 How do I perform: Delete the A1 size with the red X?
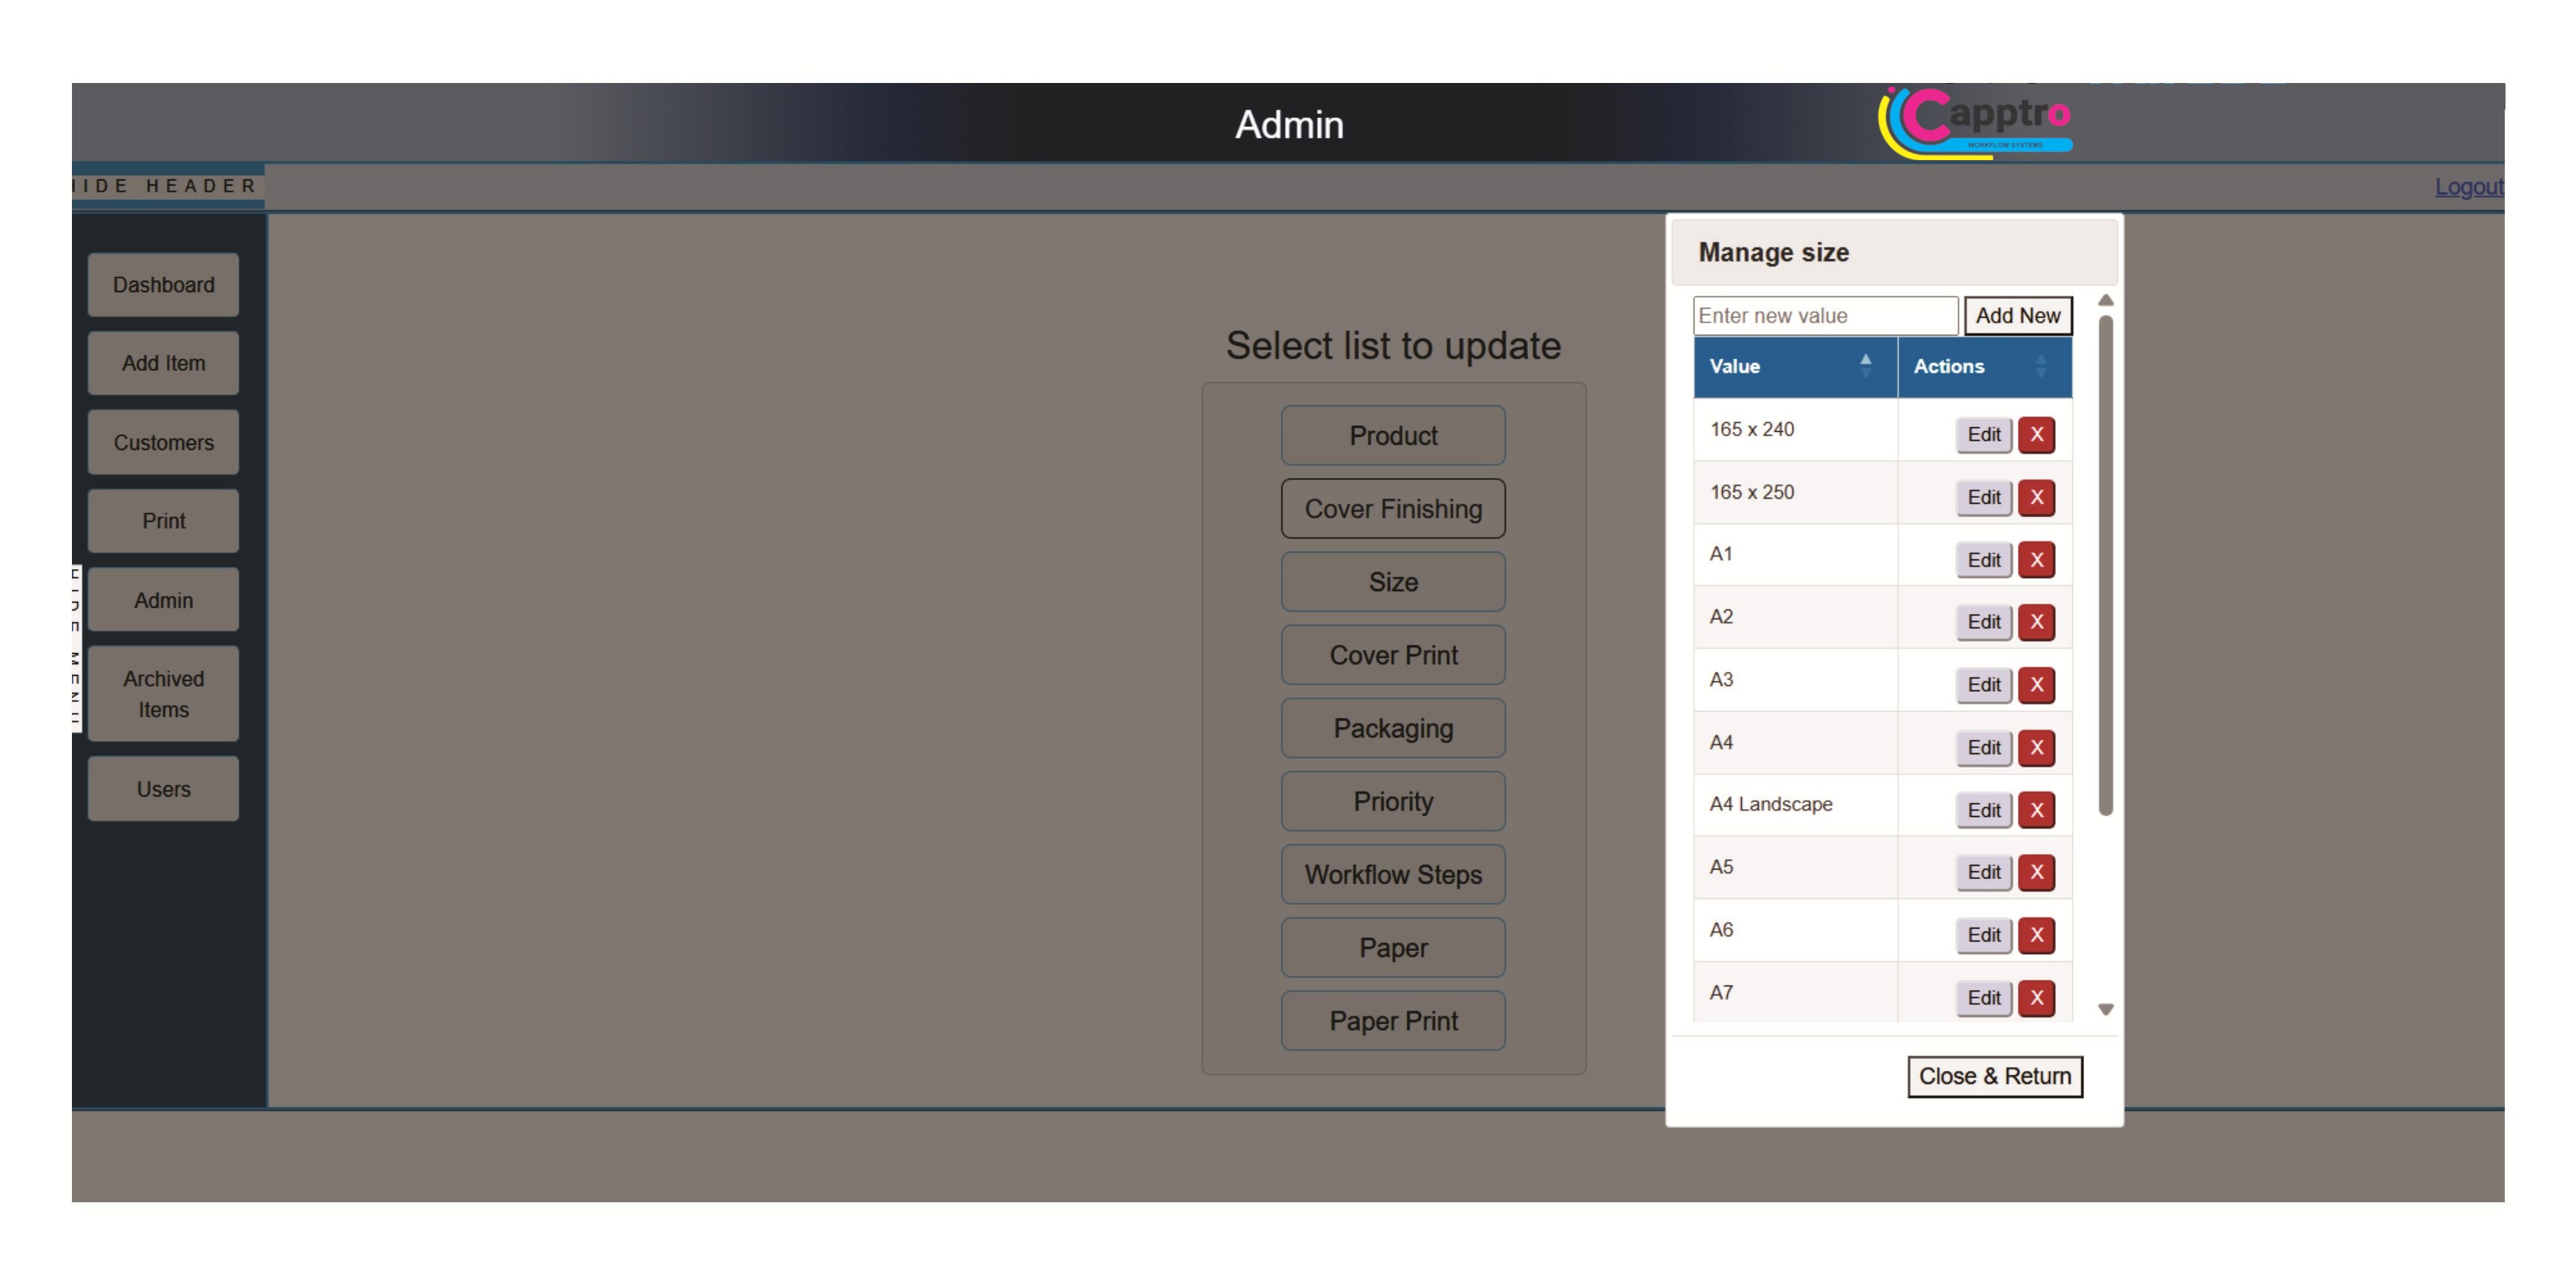coord(2037,560)
